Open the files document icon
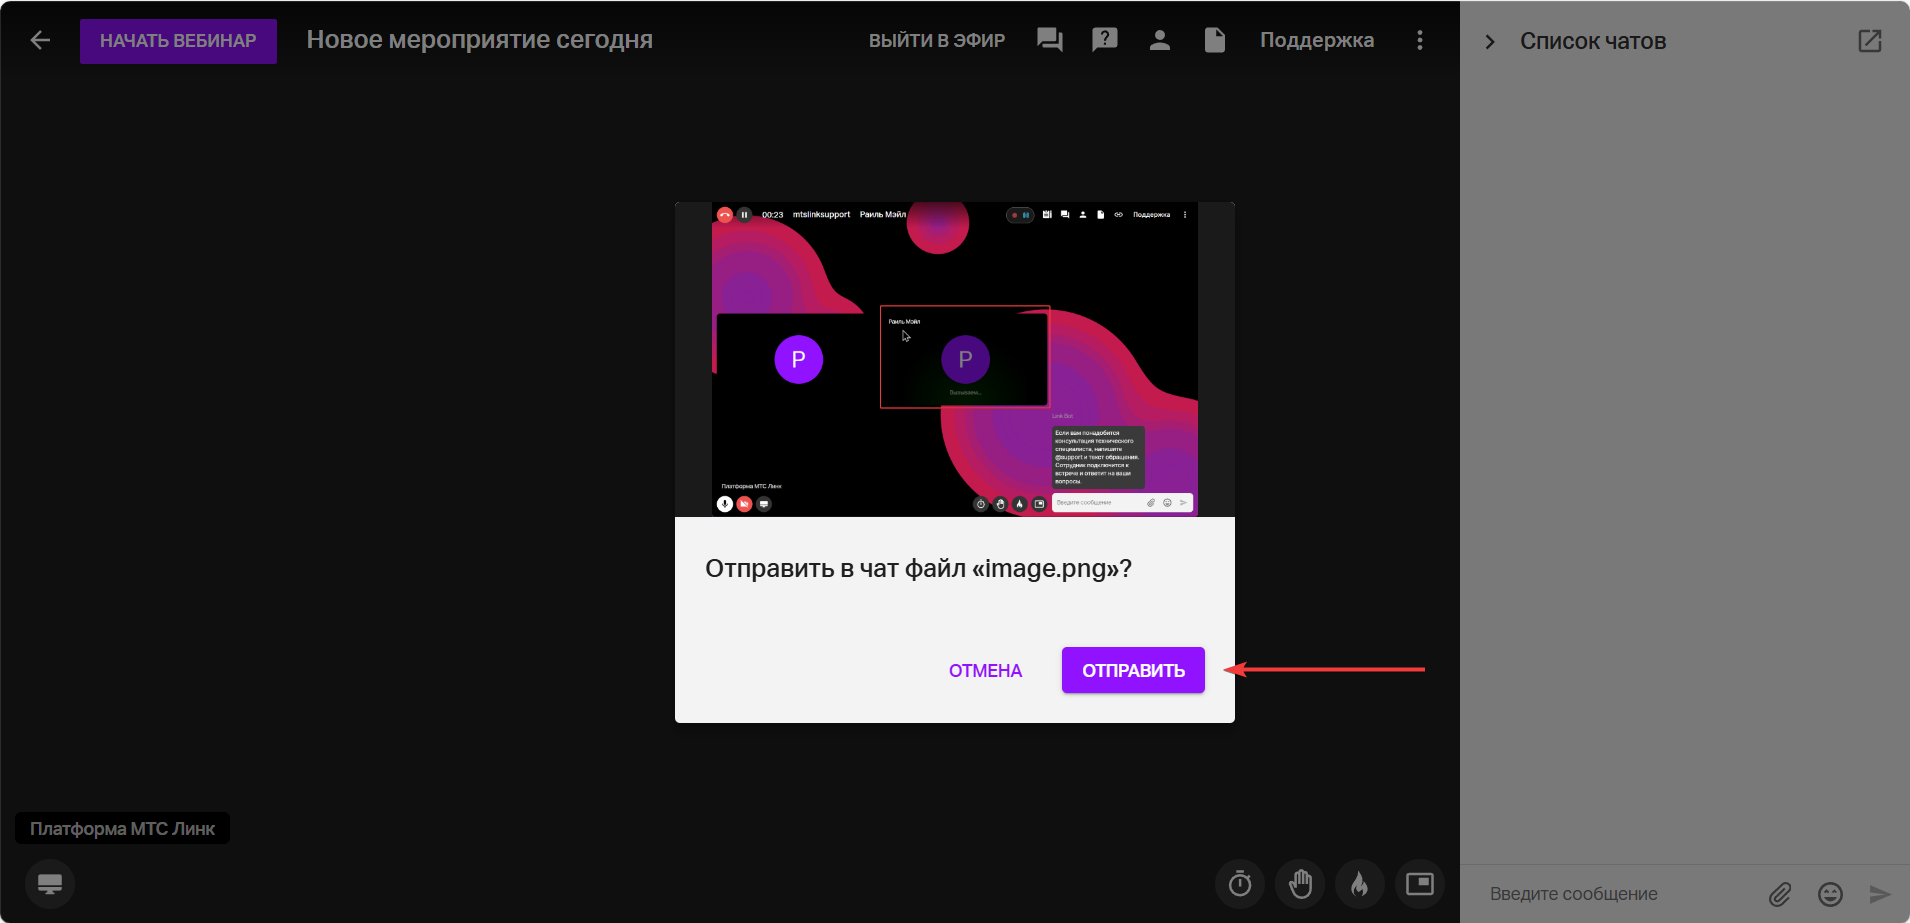This screenshot has height=923, width=1910. tap(1214, 40)
